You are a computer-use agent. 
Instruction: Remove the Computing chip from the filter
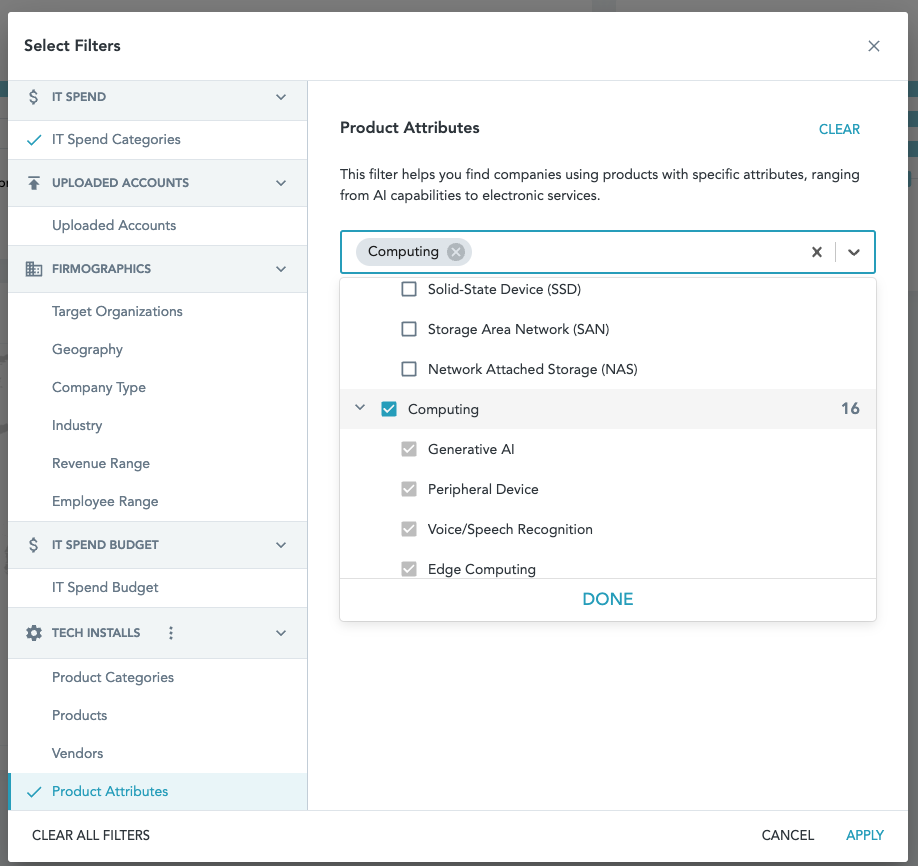point(456,252)
